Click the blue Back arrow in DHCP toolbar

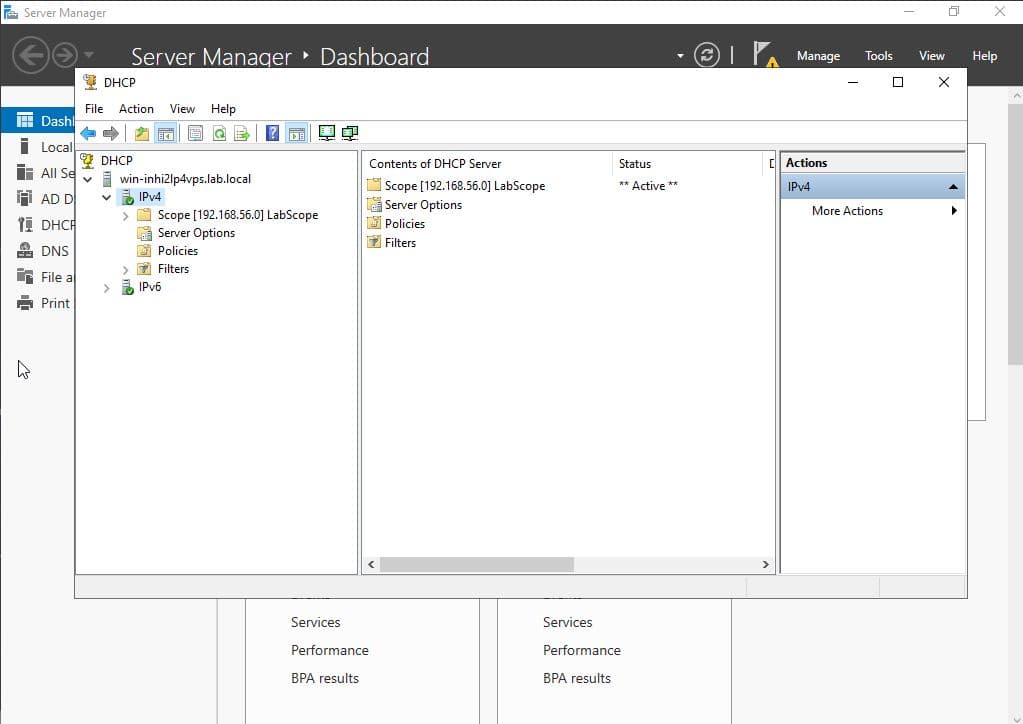[88, 133]
